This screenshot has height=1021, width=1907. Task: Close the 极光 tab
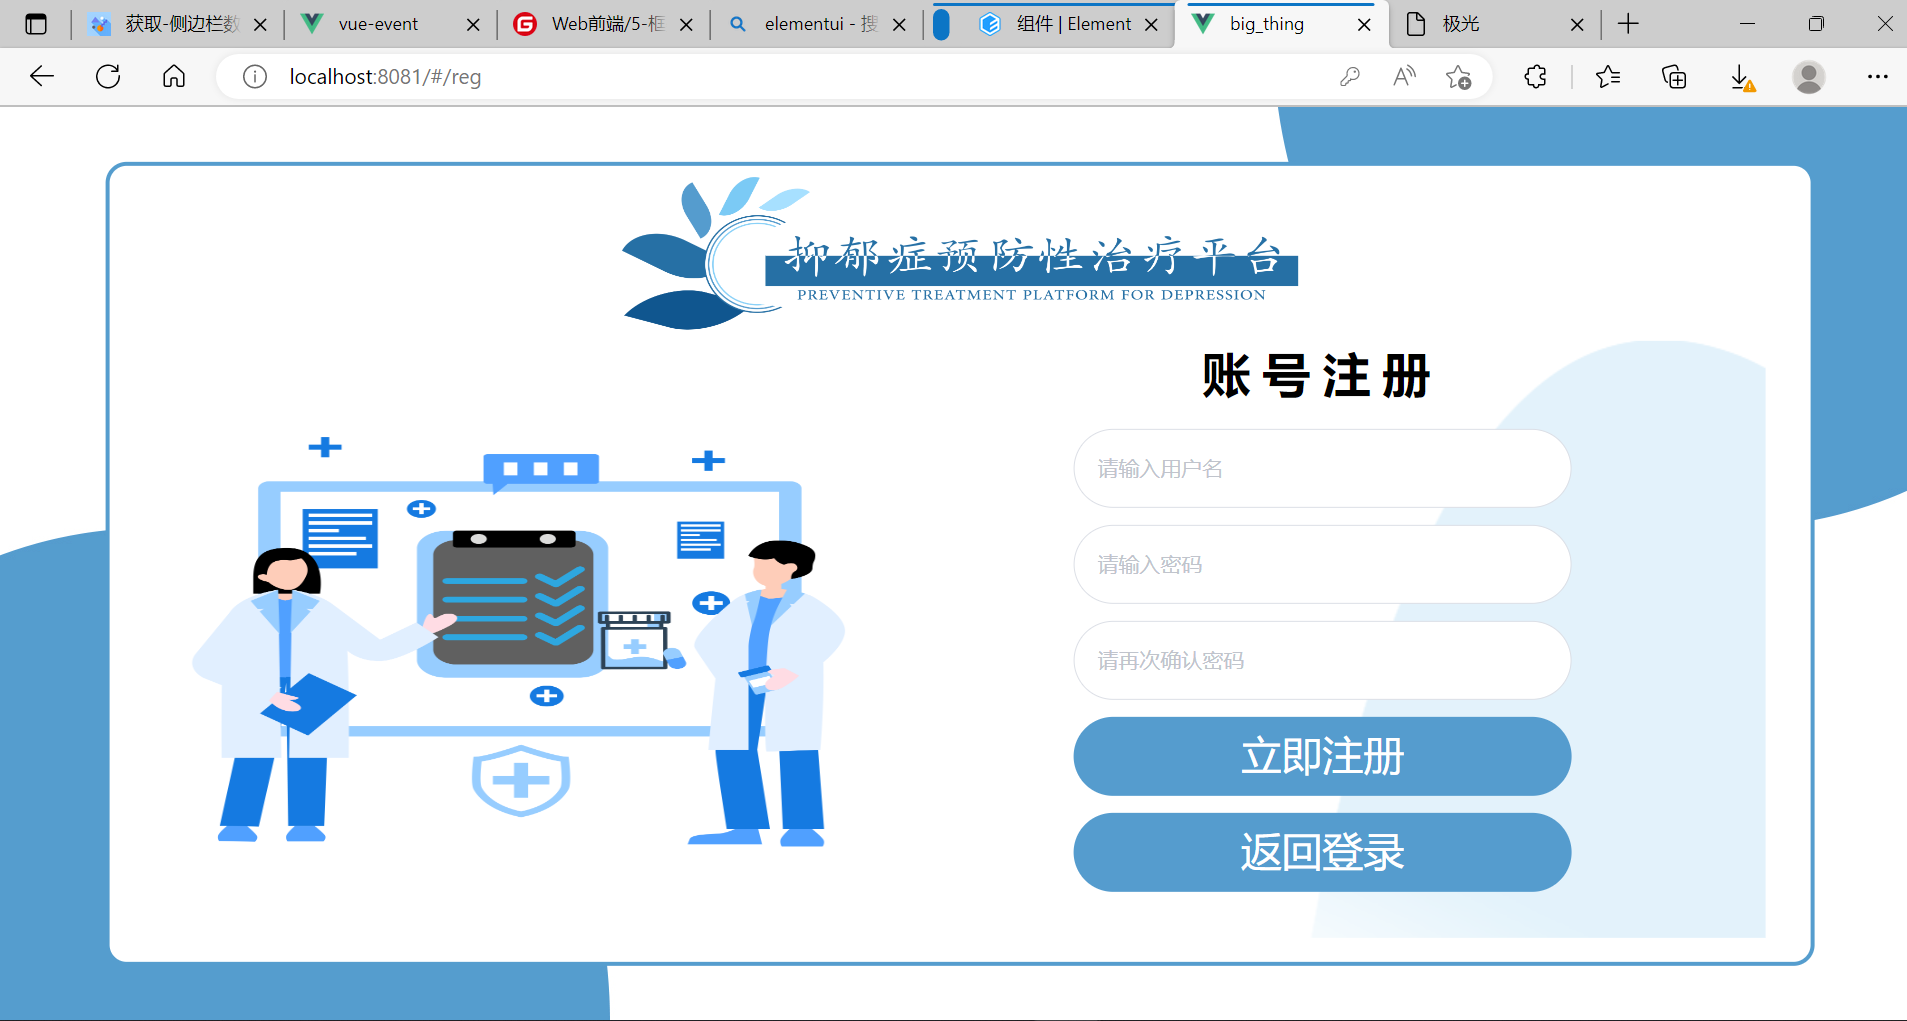tap(1578, 23)
